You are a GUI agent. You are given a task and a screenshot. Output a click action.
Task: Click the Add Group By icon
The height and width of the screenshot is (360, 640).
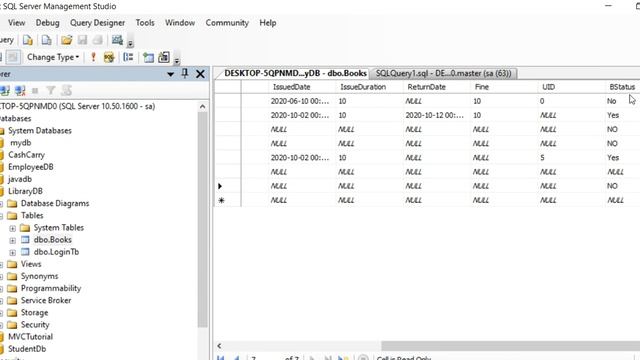pos(128,57)
